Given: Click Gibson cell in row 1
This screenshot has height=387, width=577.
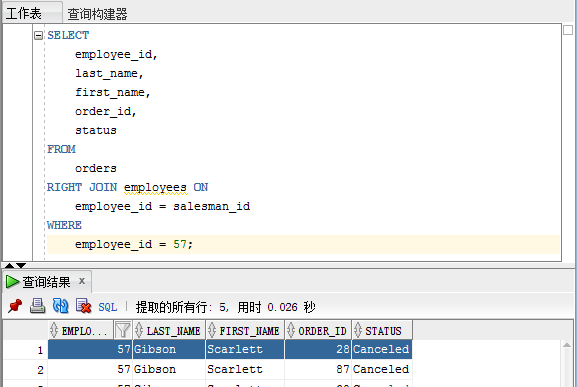Looking at the screenshot, I should pyautogui.click(x=169, y=349).
